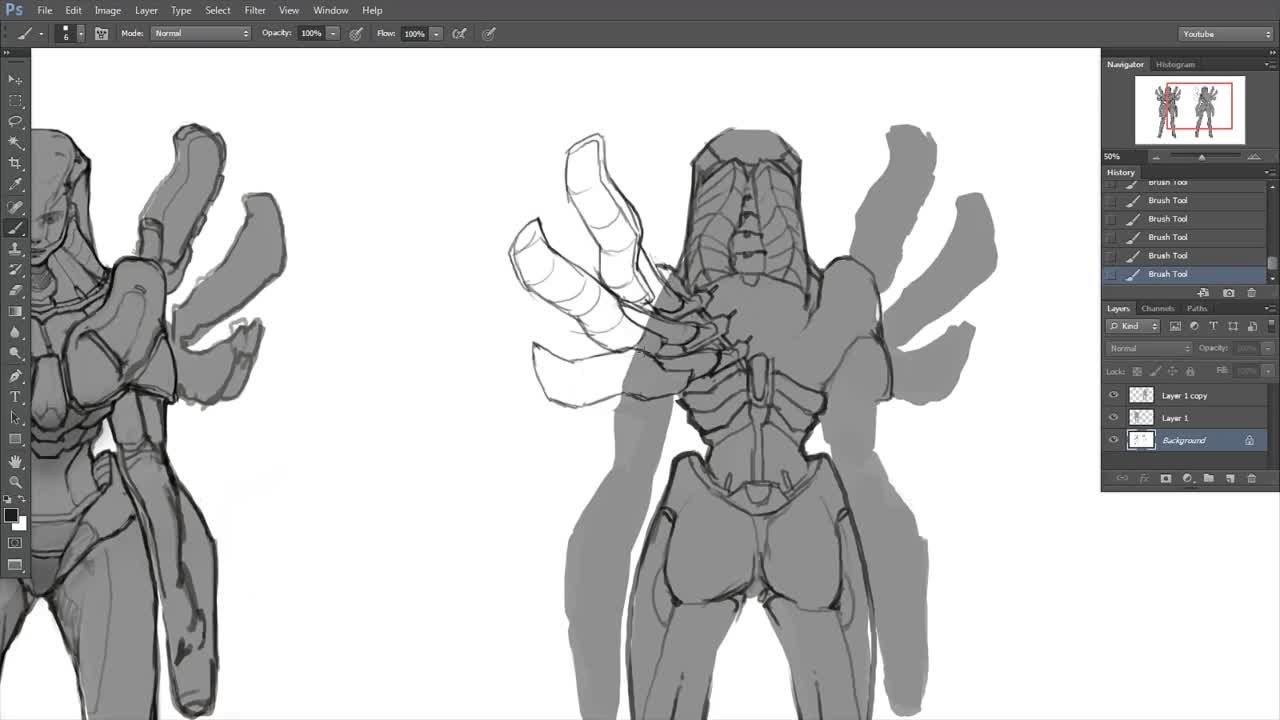Switch to the Paths tab
This screenshot has width=1280, height=720.
(x=1197, y=308)
